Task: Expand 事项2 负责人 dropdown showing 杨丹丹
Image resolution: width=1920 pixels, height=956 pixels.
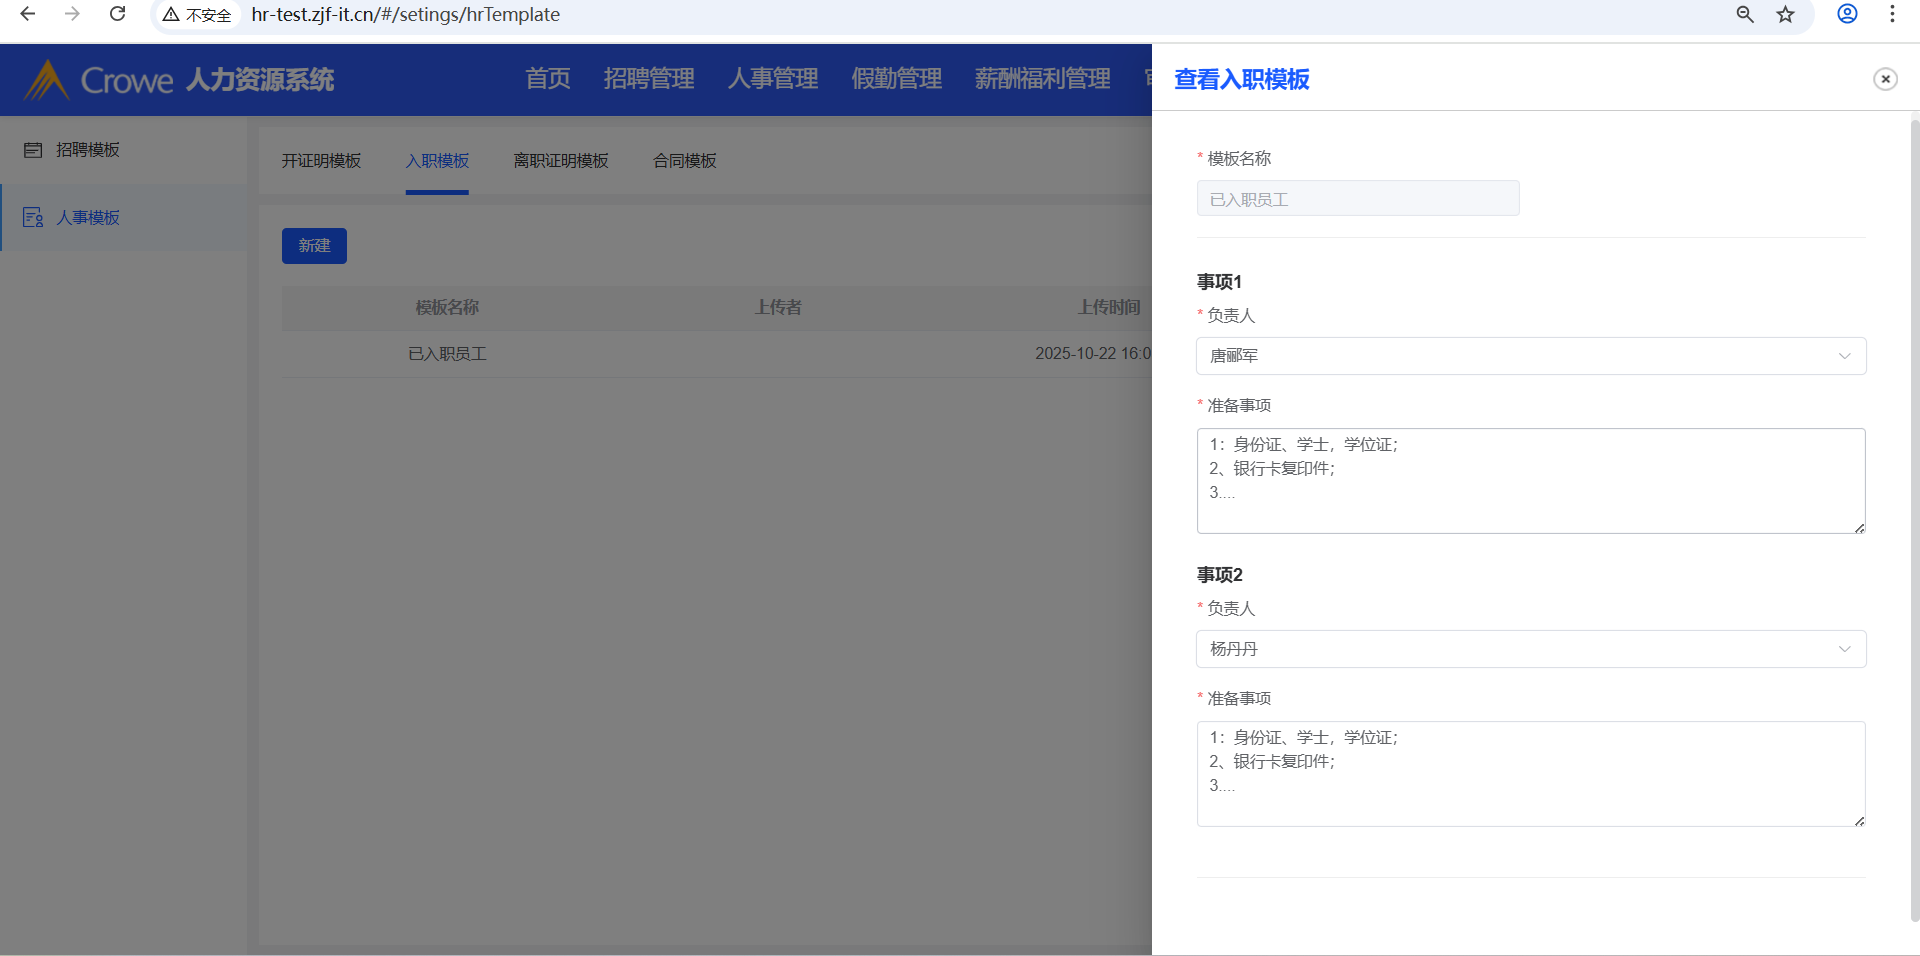Action: (x=1530, y=649)
